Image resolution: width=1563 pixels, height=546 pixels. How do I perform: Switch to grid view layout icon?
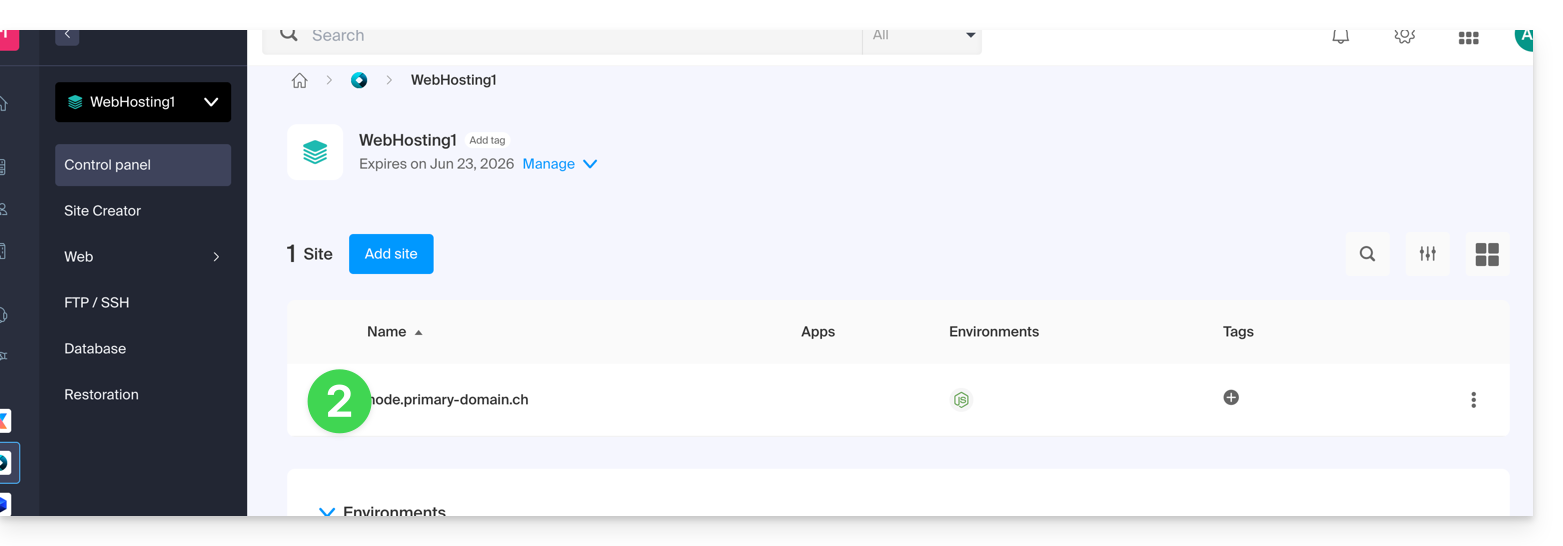pyautogui.click(x=1487, y=254)
